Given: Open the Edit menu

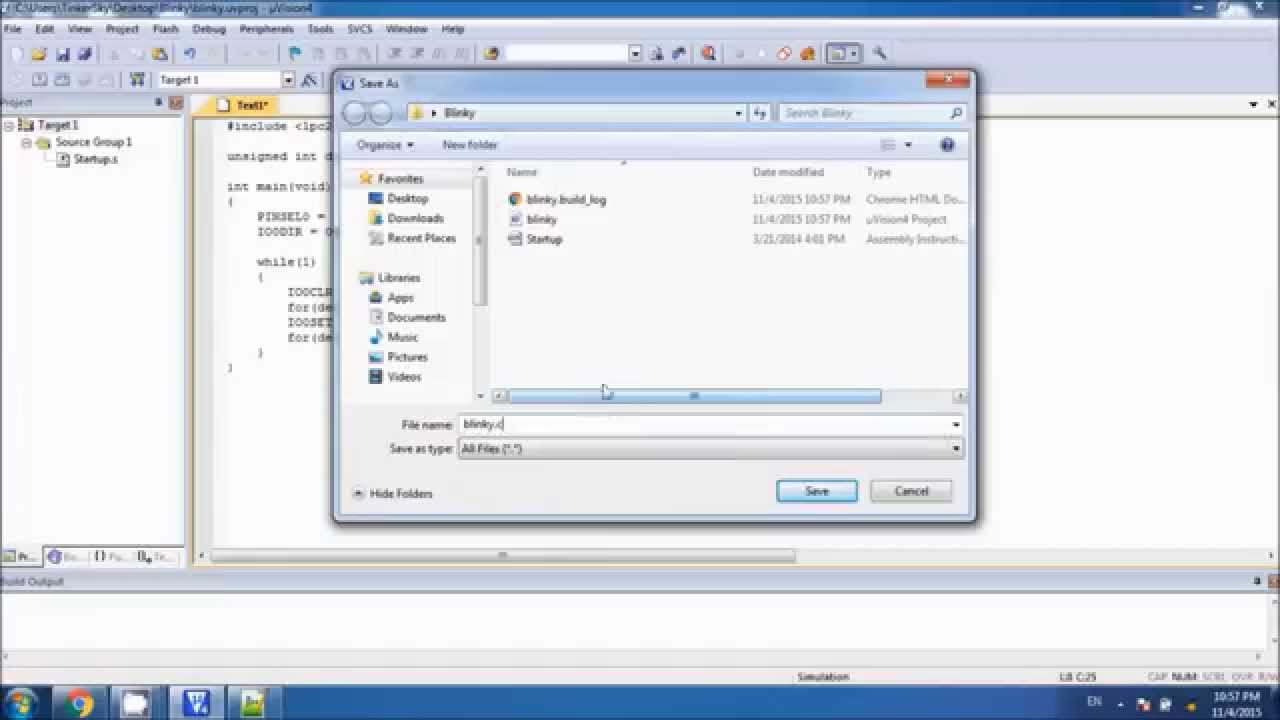Looking at the screenshot, I should point(44,29).
